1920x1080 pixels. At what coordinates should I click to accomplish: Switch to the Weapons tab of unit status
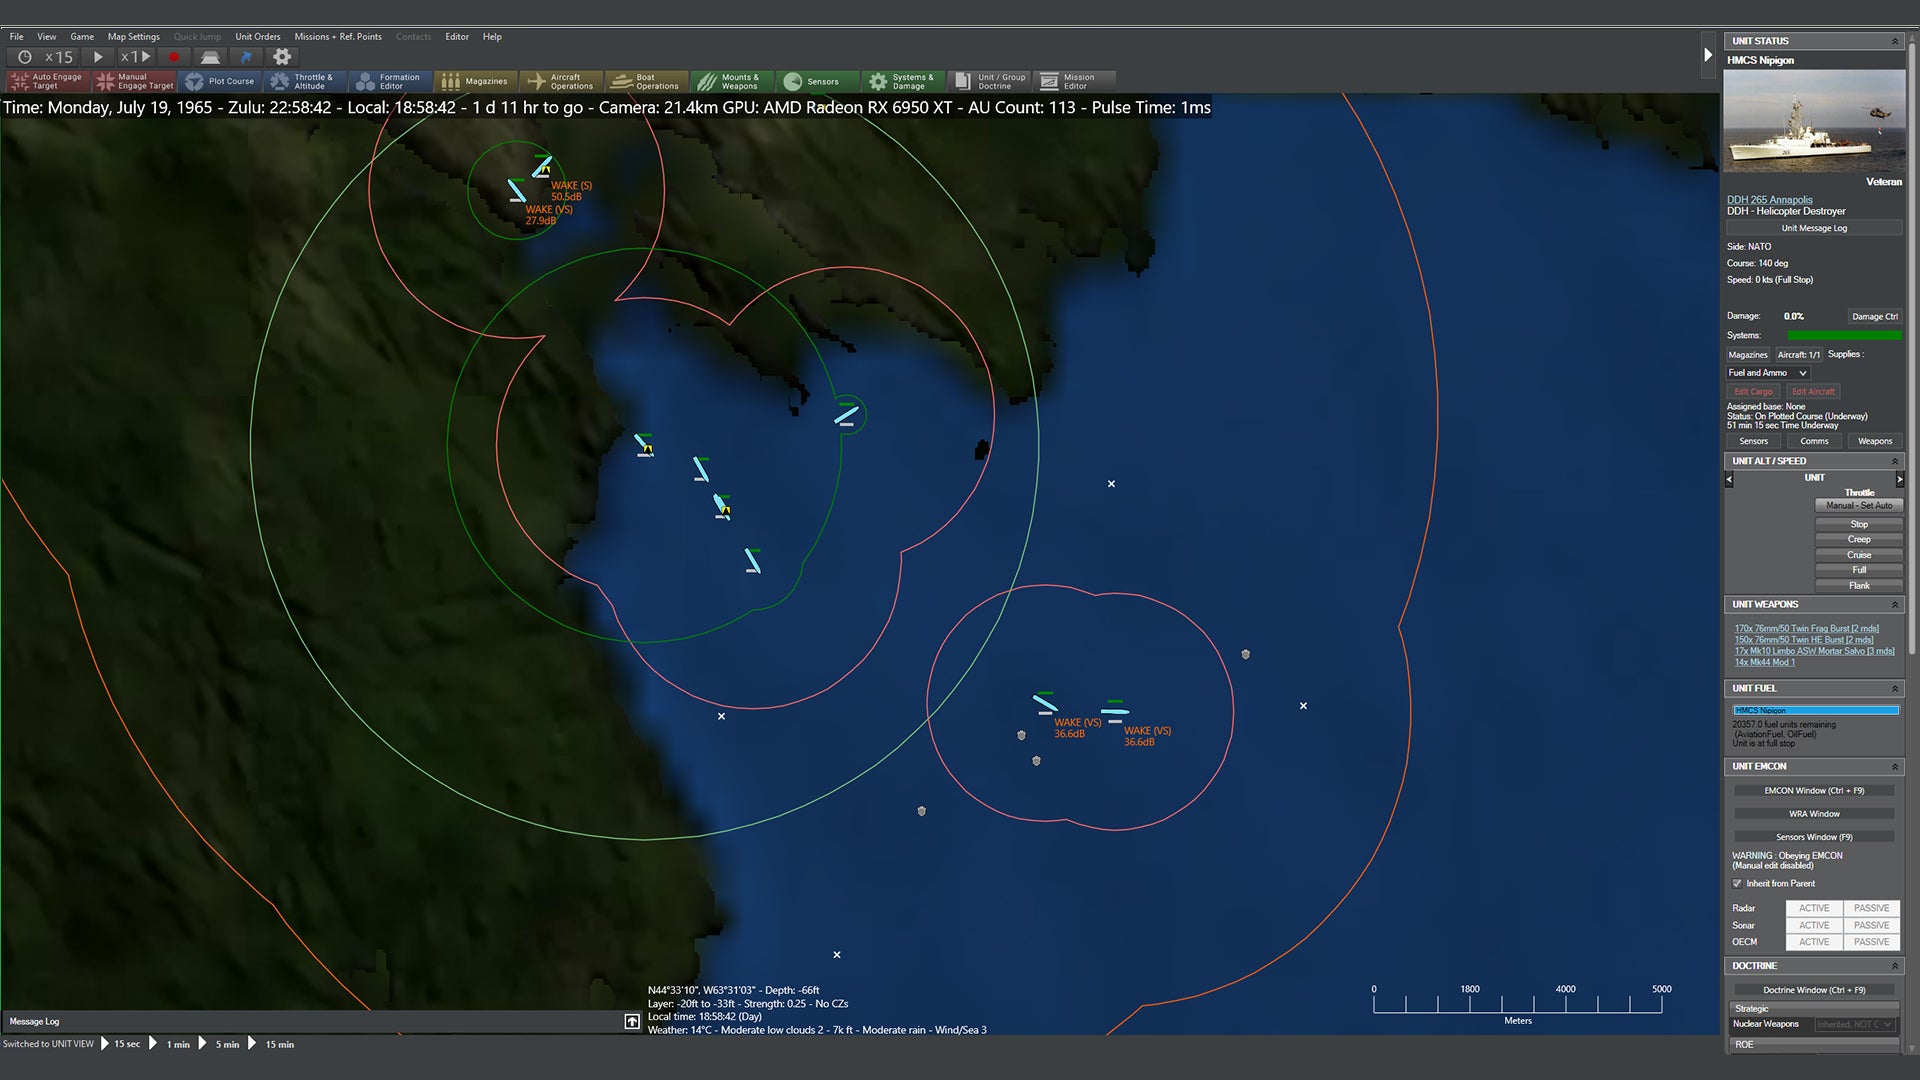click(1874, 441)
